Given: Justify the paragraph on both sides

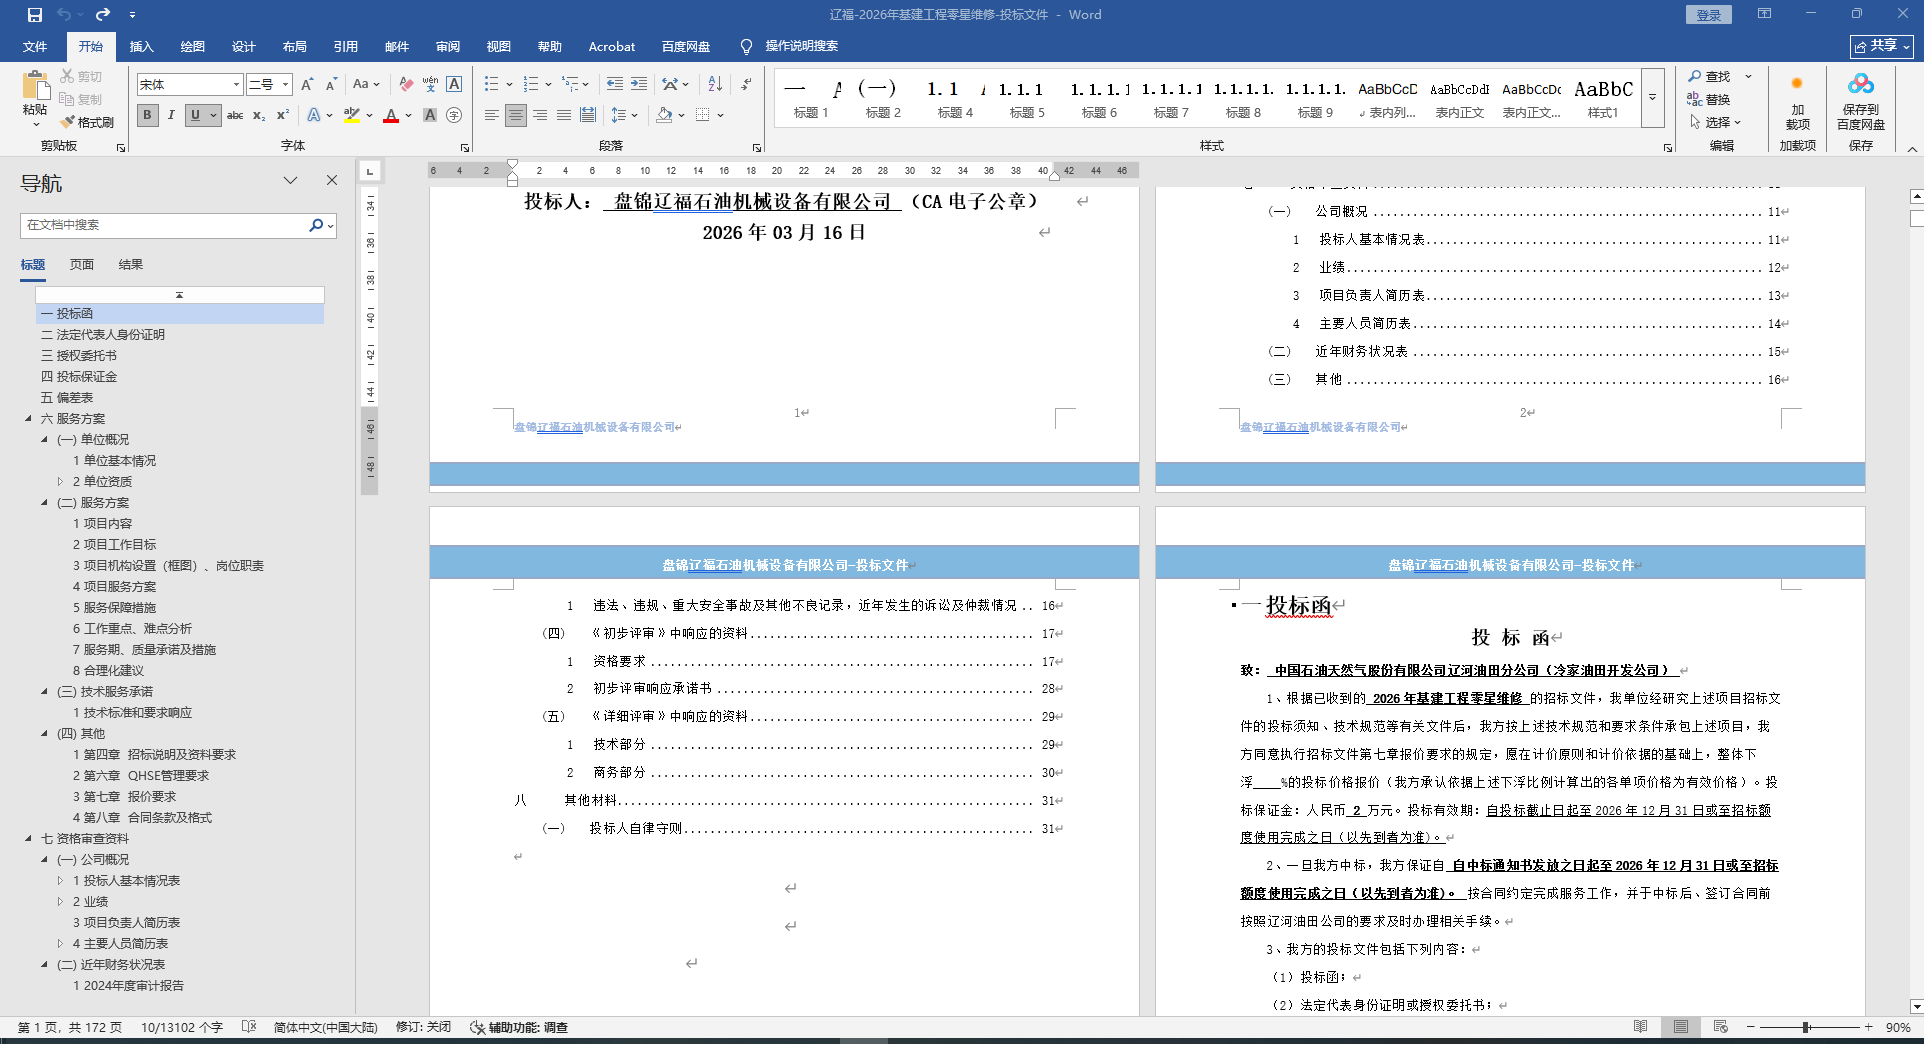Looking at the screenshot, I should click(x=564, y=116).
